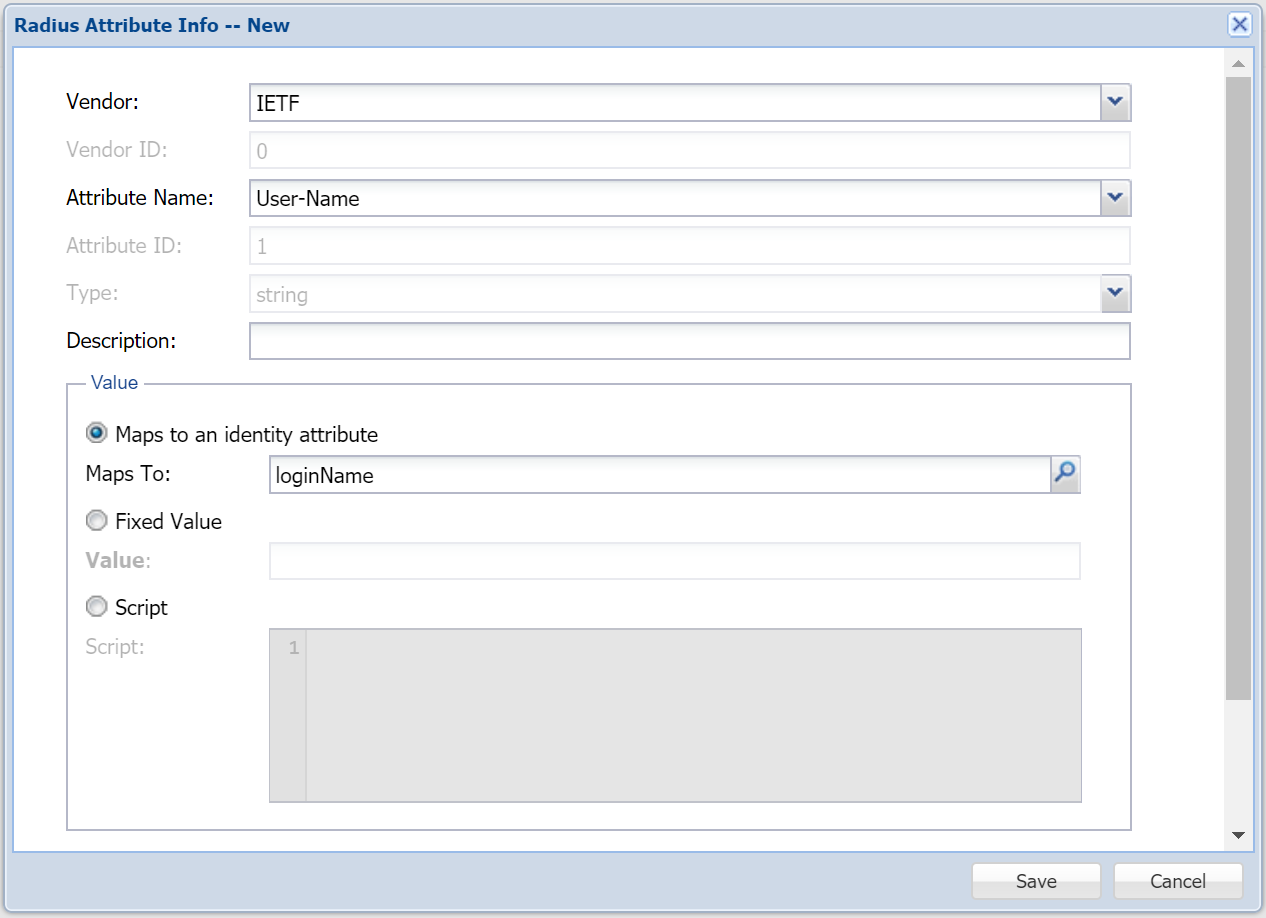Click the scrollbar down arrow

(x=1238, y=835)
